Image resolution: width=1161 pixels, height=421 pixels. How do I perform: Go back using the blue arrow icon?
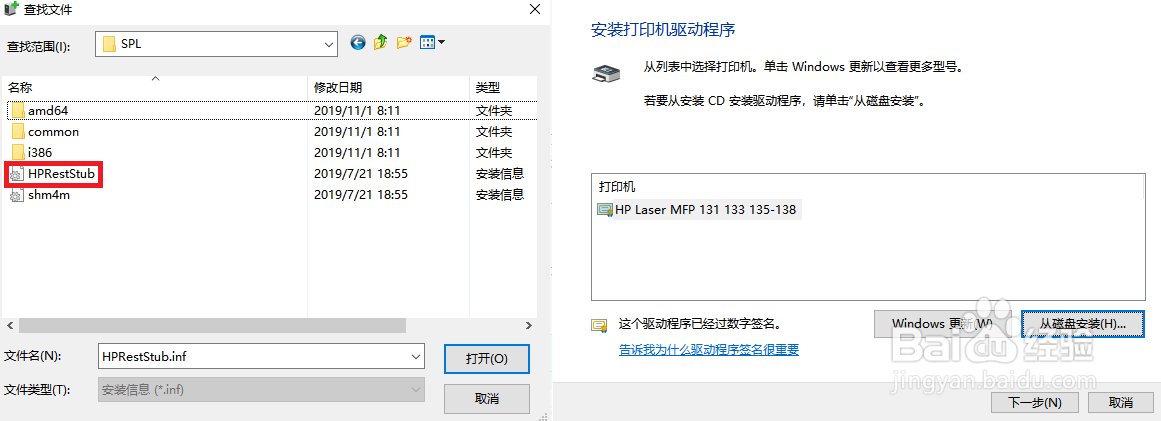click(358, 43)
